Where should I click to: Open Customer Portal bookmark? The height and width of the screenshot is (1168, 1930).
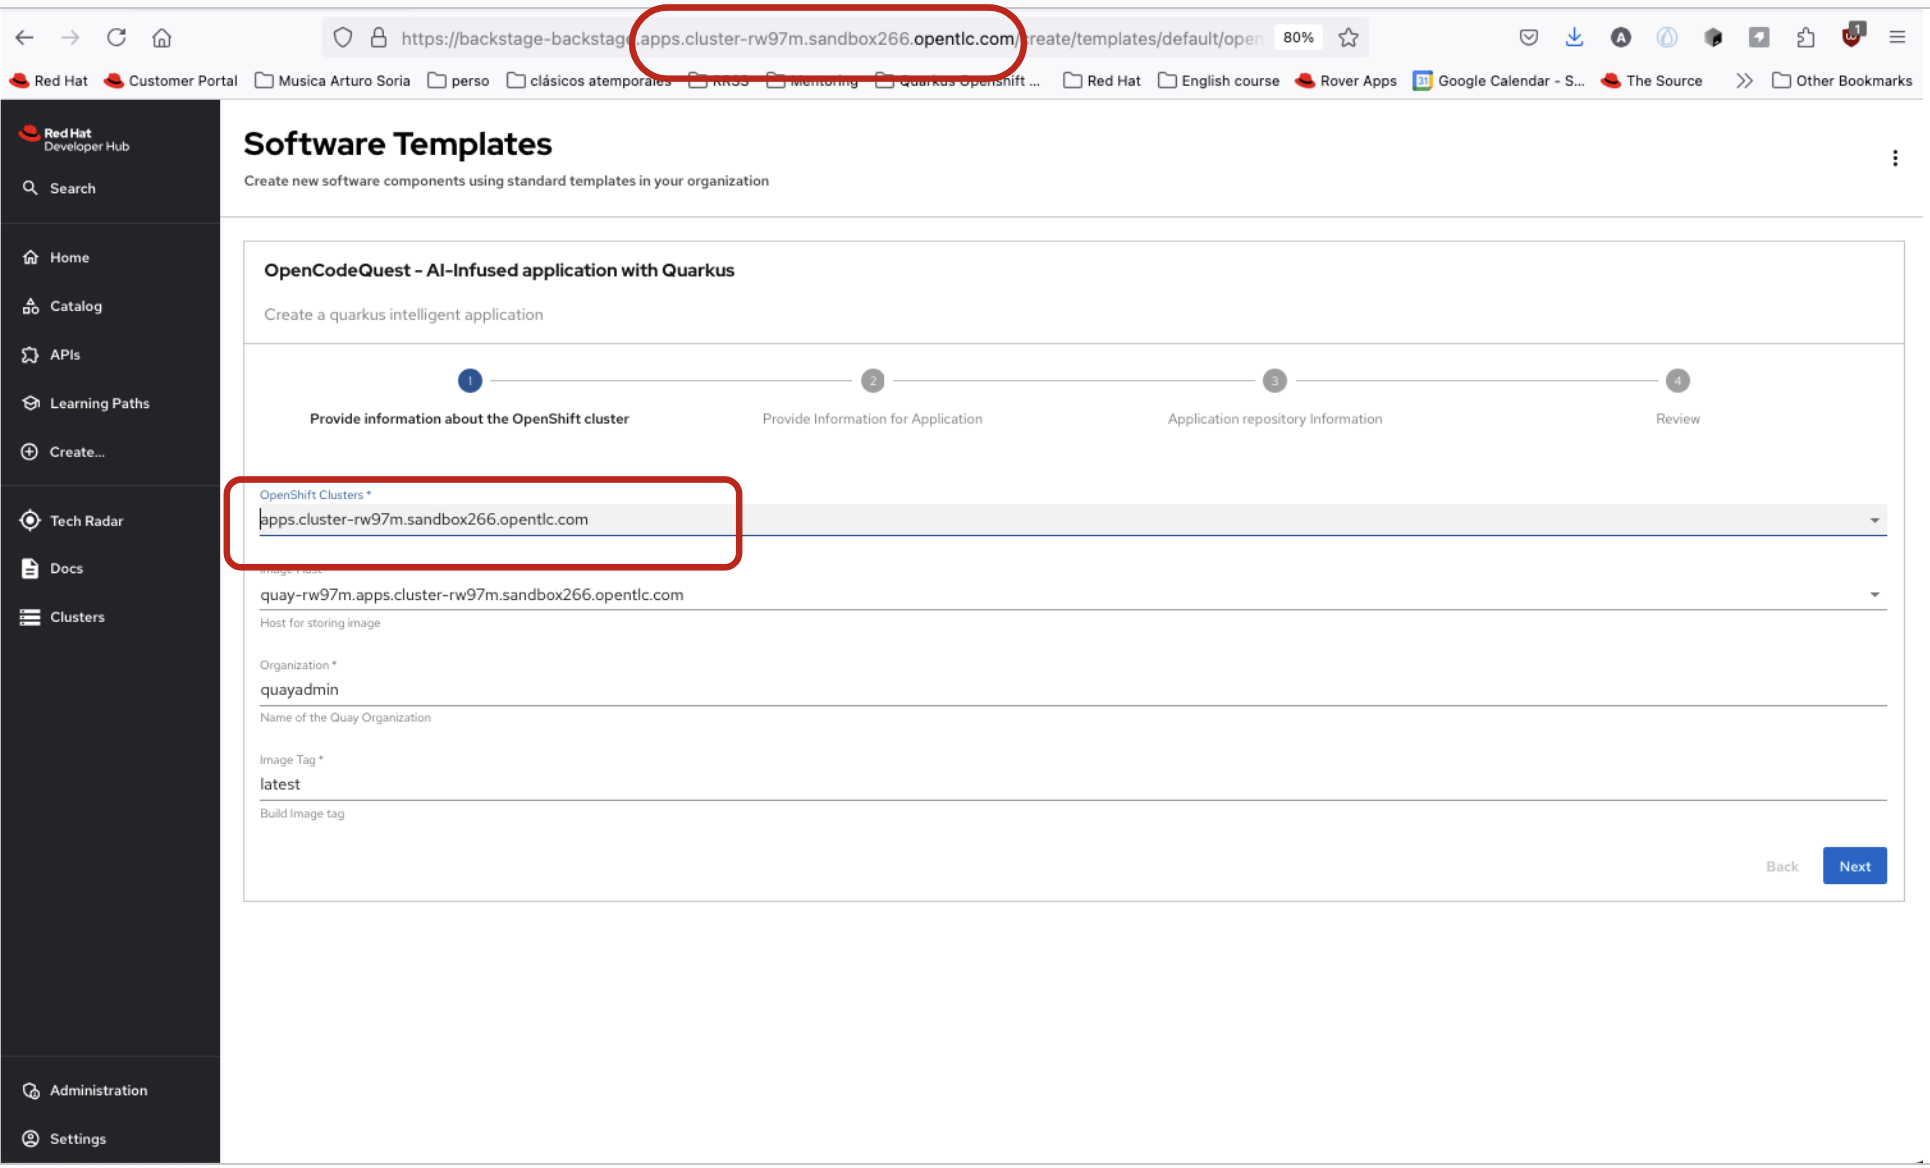point(171,81)
